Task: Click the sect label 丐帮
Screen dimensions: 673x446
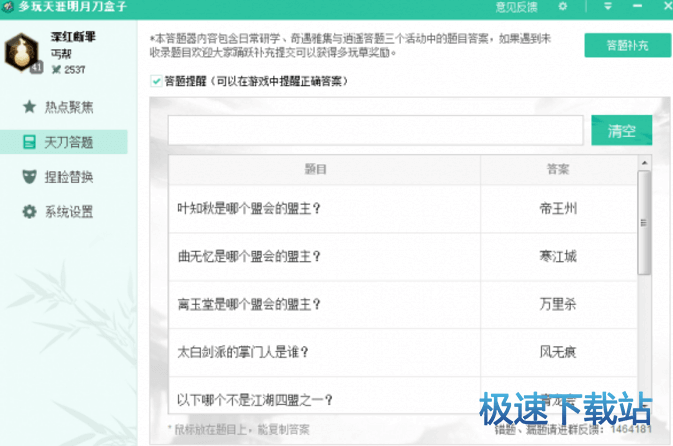Action: [x=61, y=54]
